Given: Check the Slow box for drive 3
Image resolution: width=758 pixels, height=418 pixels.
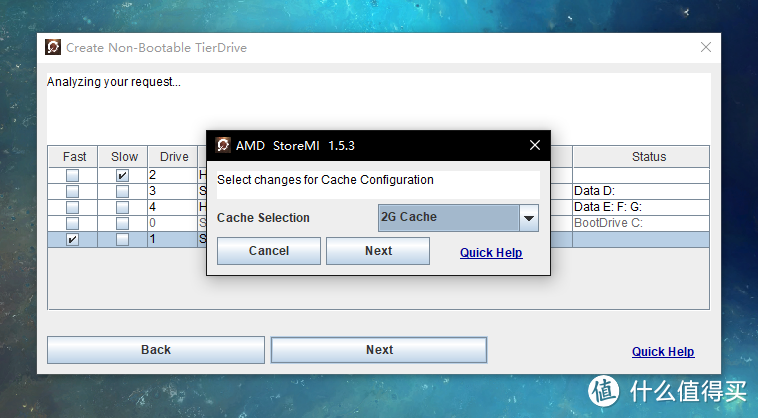Looking at the screenshot, I should tap(122, 191).
